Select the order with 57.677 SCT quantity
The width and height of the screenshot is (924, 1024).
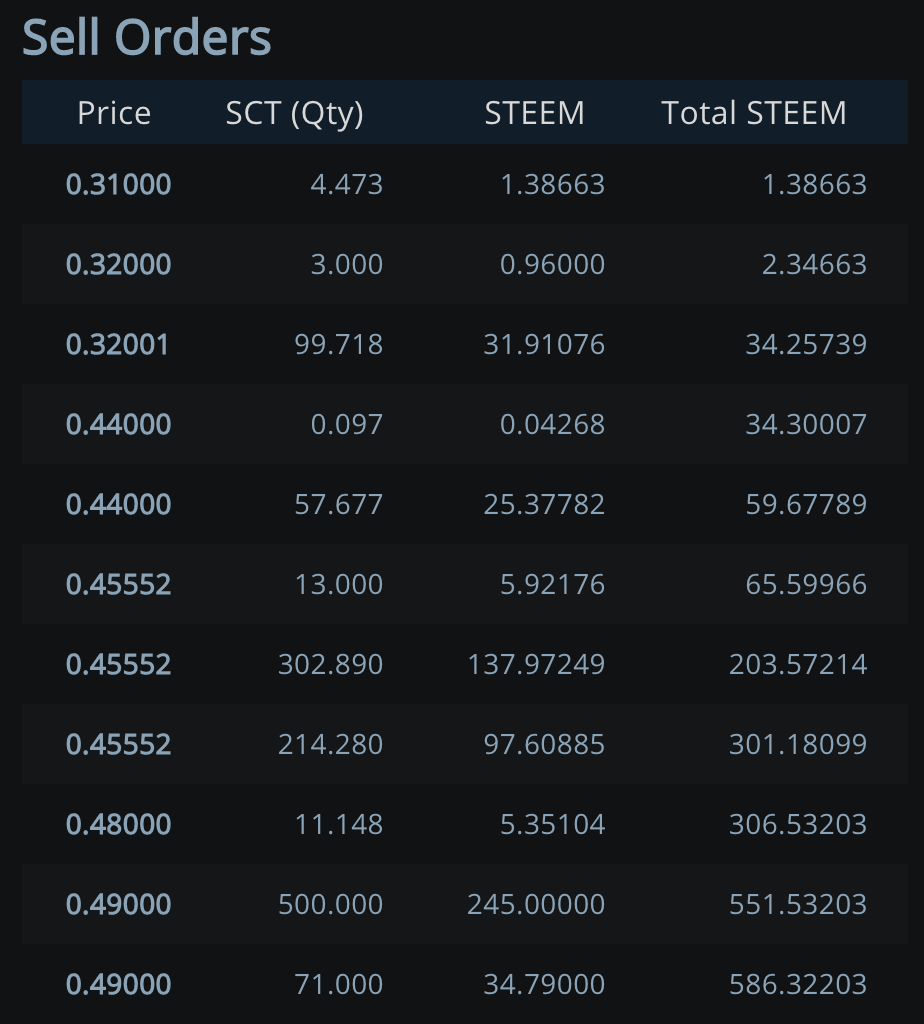pyautogui.click(x=338, y=504)
